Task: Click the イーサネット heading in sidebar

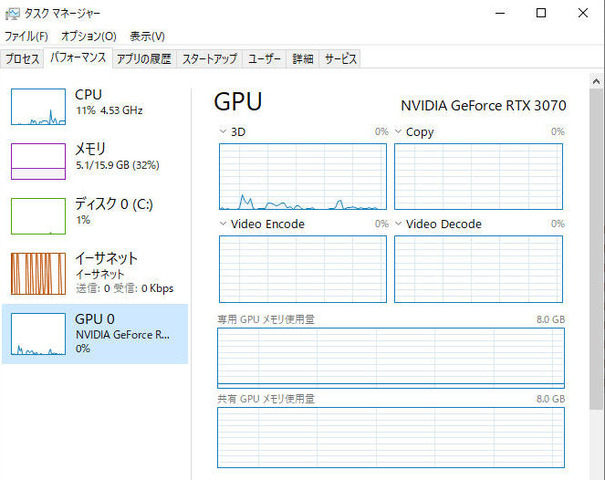Action: 106,258
